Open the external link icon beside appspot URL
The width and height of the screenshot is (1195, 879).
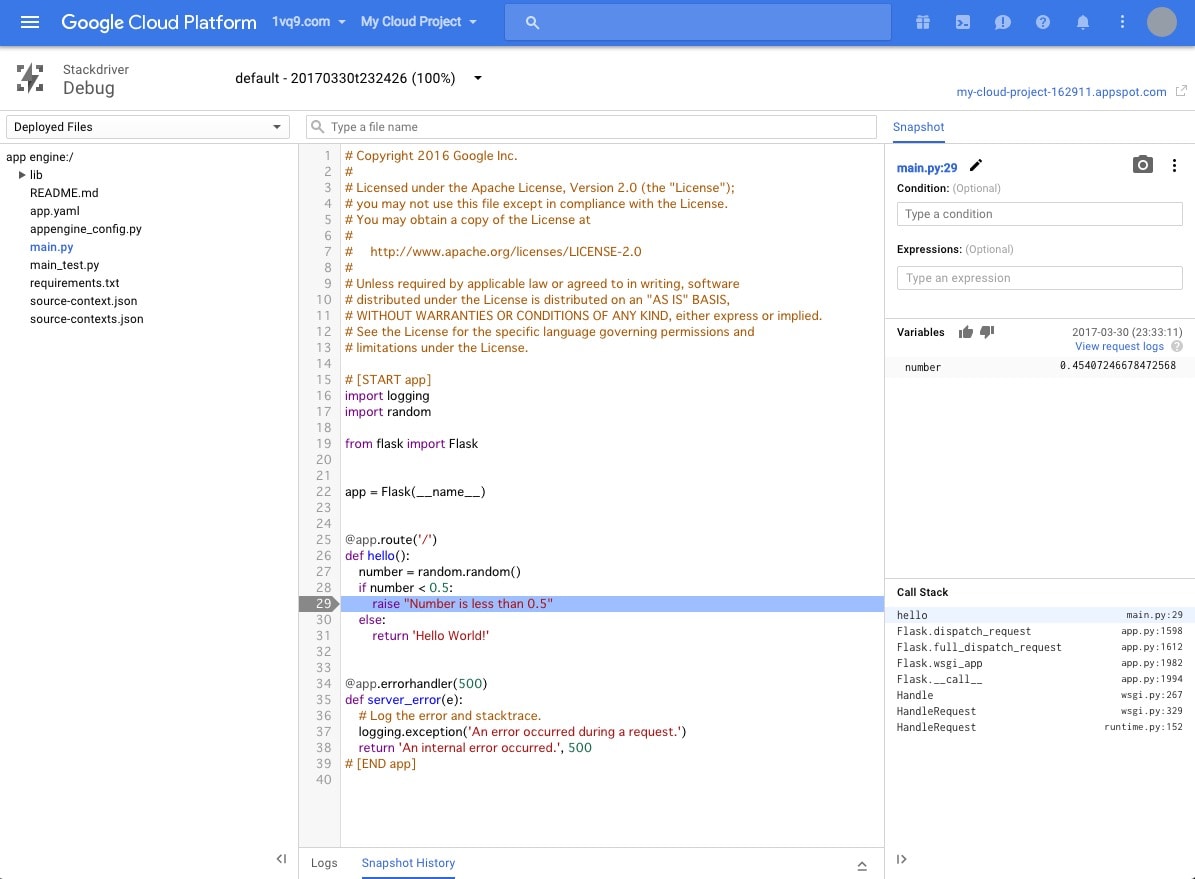coord(1181,91)
